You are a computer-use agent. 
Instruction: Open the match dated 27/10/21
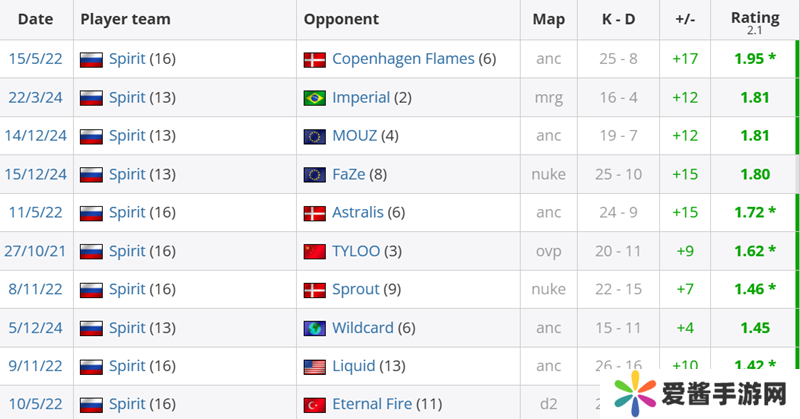(x=35, y=251)
